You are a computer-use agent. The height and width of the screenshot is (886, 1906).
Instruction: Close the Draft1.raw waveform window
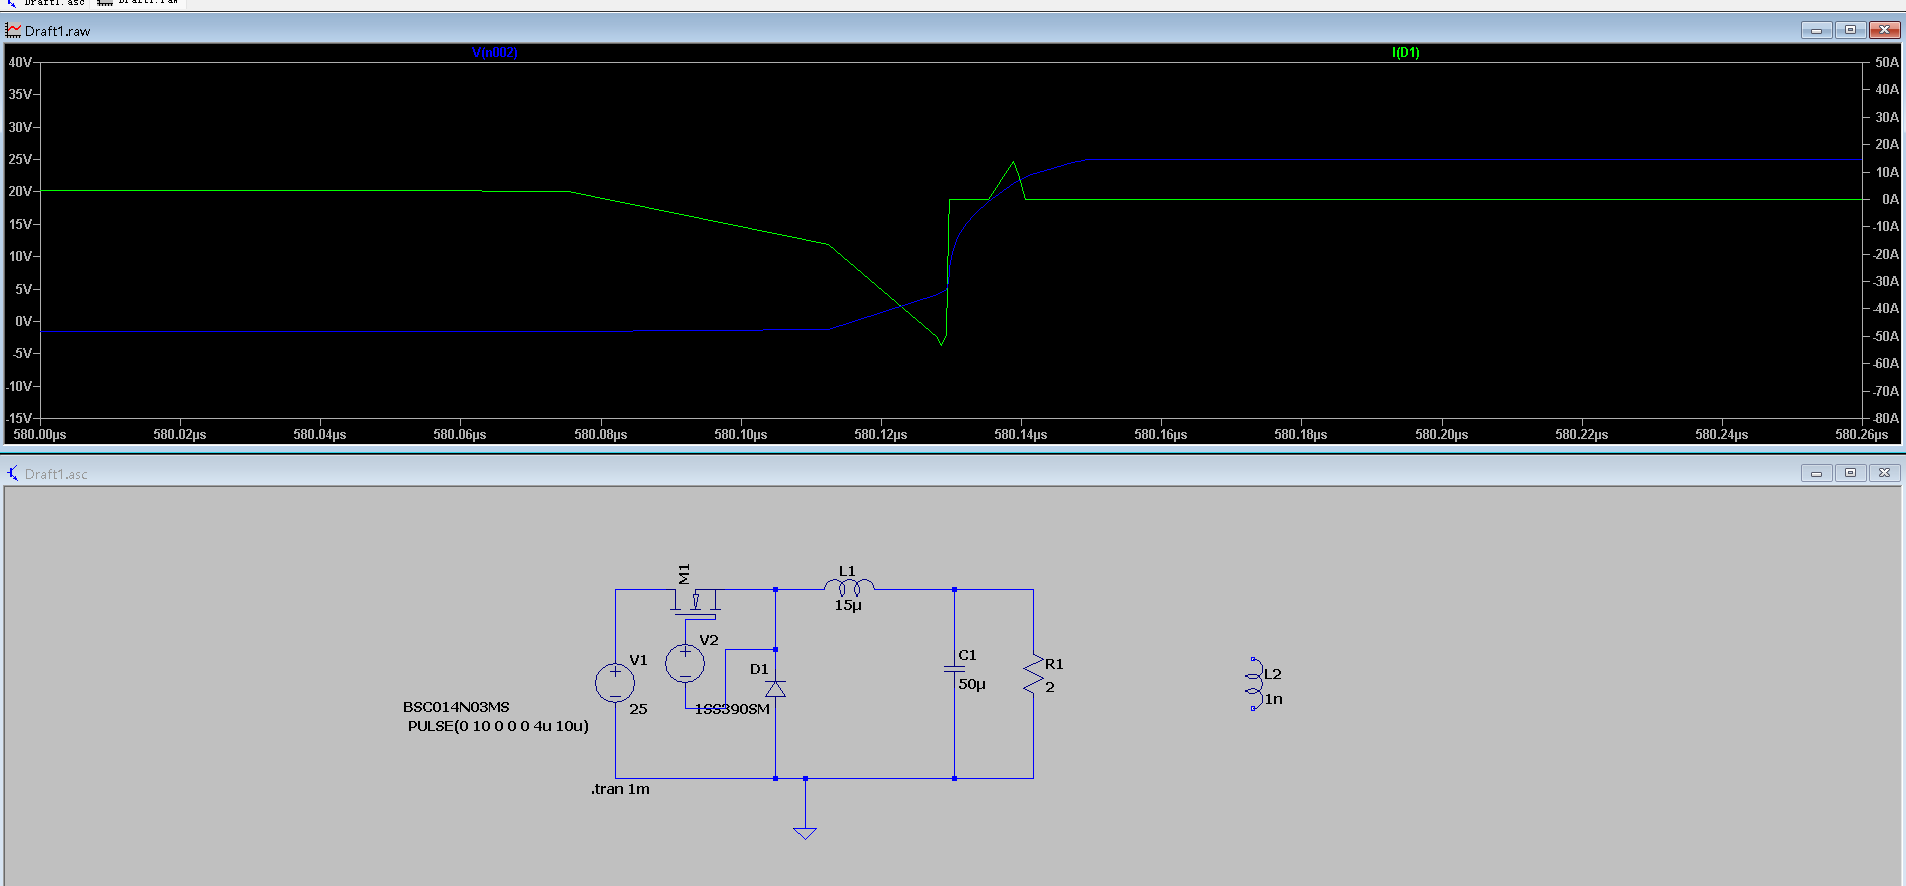(1884, 30)
